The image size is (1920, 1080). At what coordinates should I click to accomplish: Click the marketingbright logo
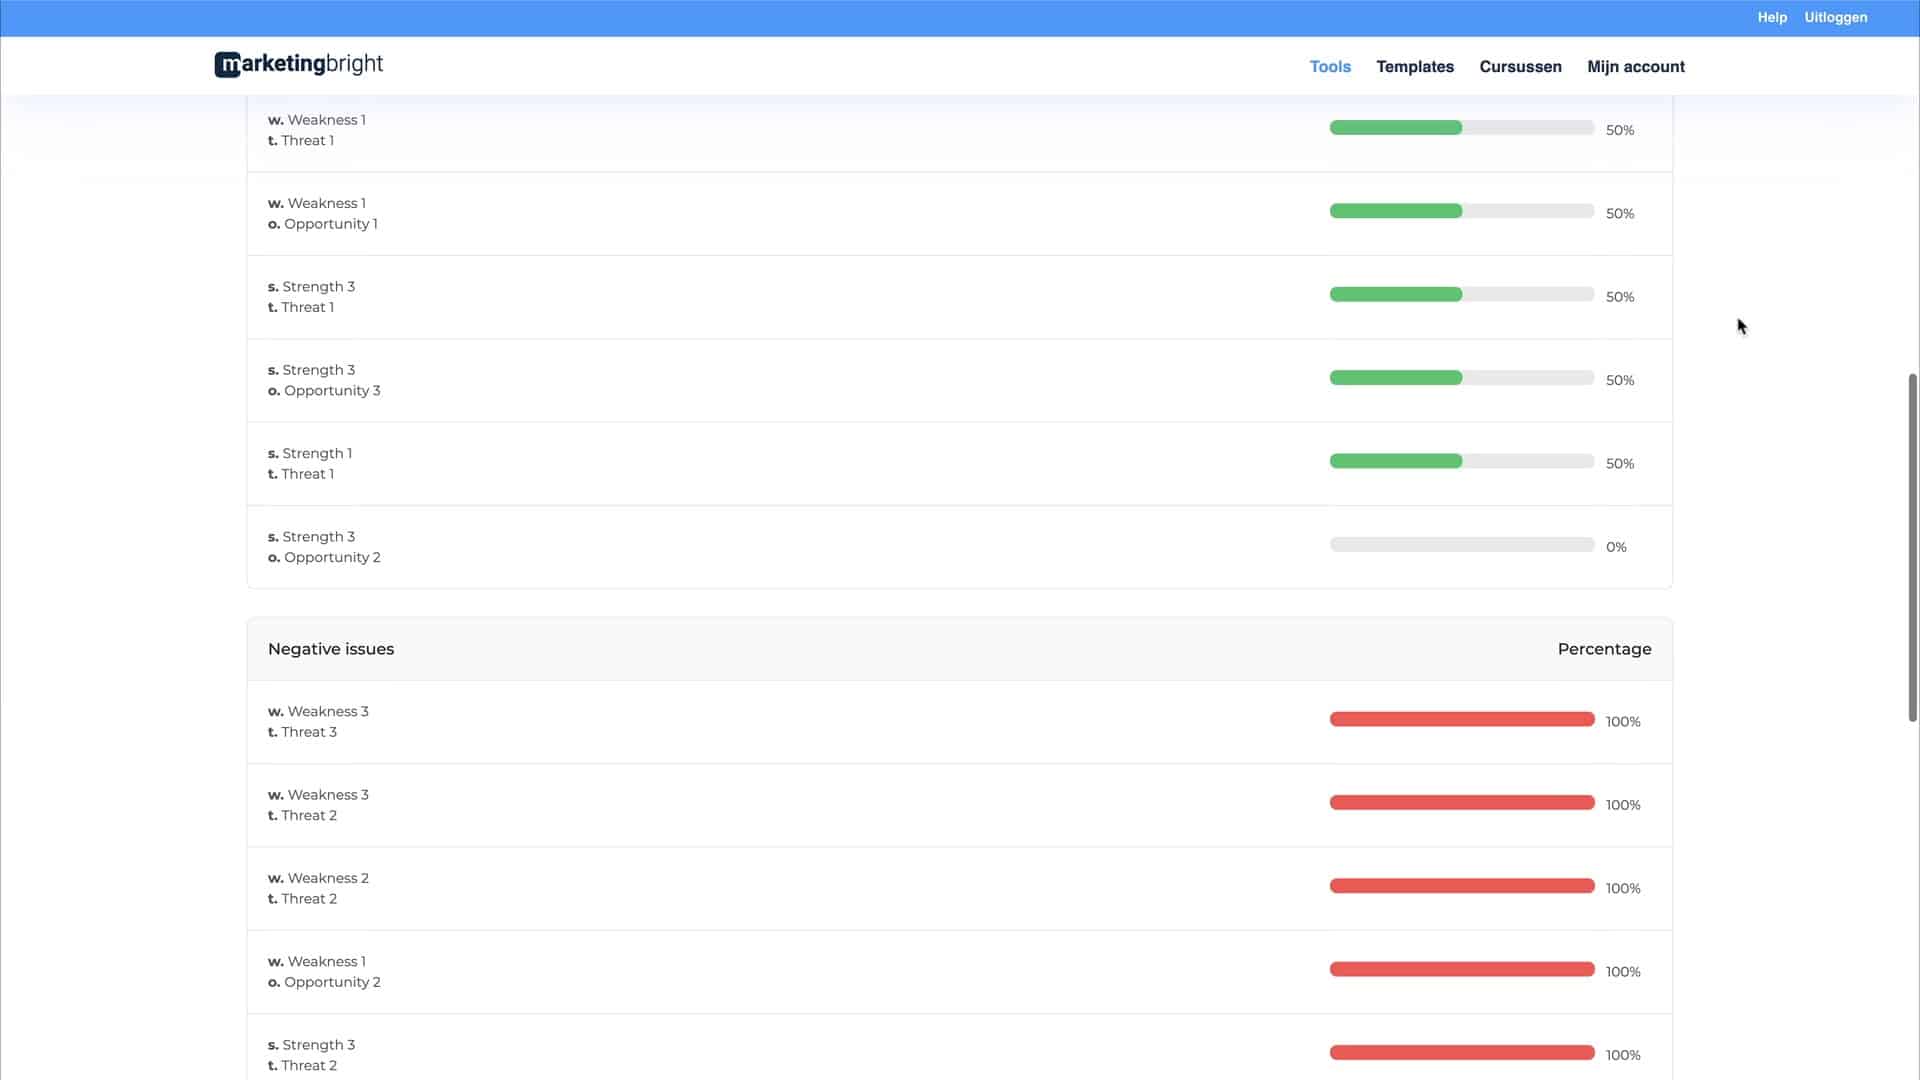(x=298, y=65)
